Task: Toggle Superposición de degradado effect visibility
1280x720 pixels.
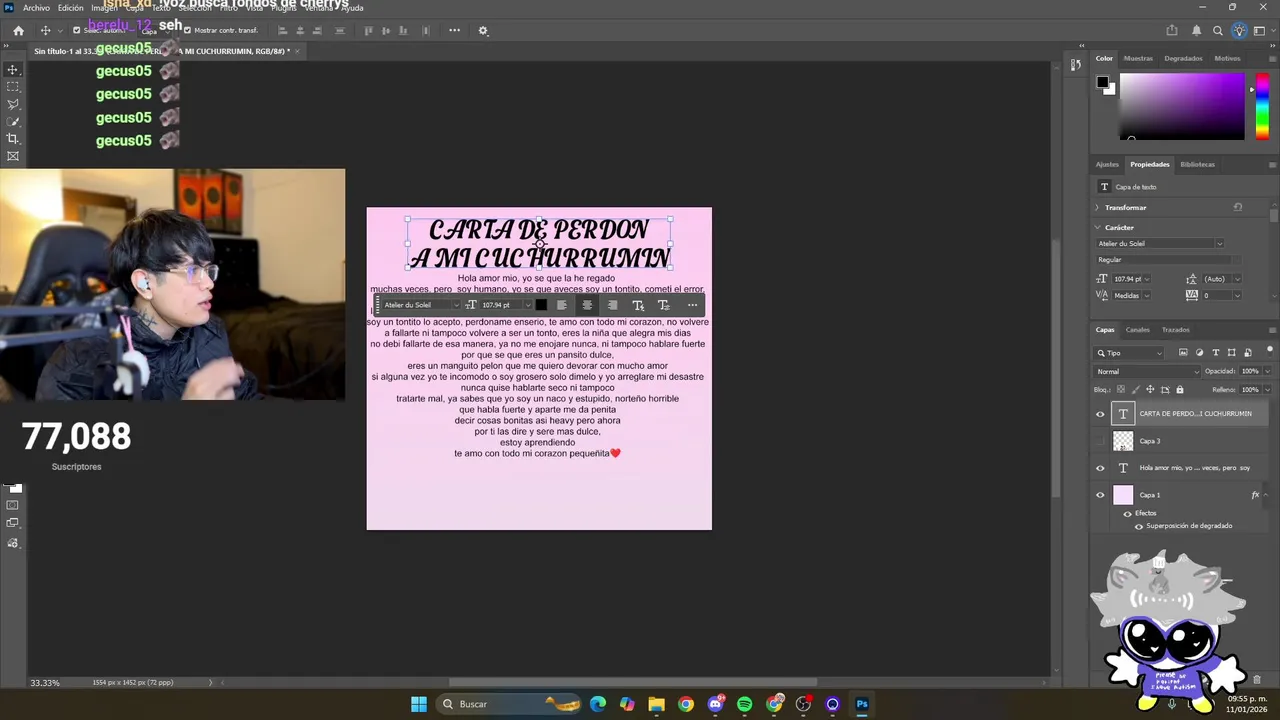Action: [1139, 526]
